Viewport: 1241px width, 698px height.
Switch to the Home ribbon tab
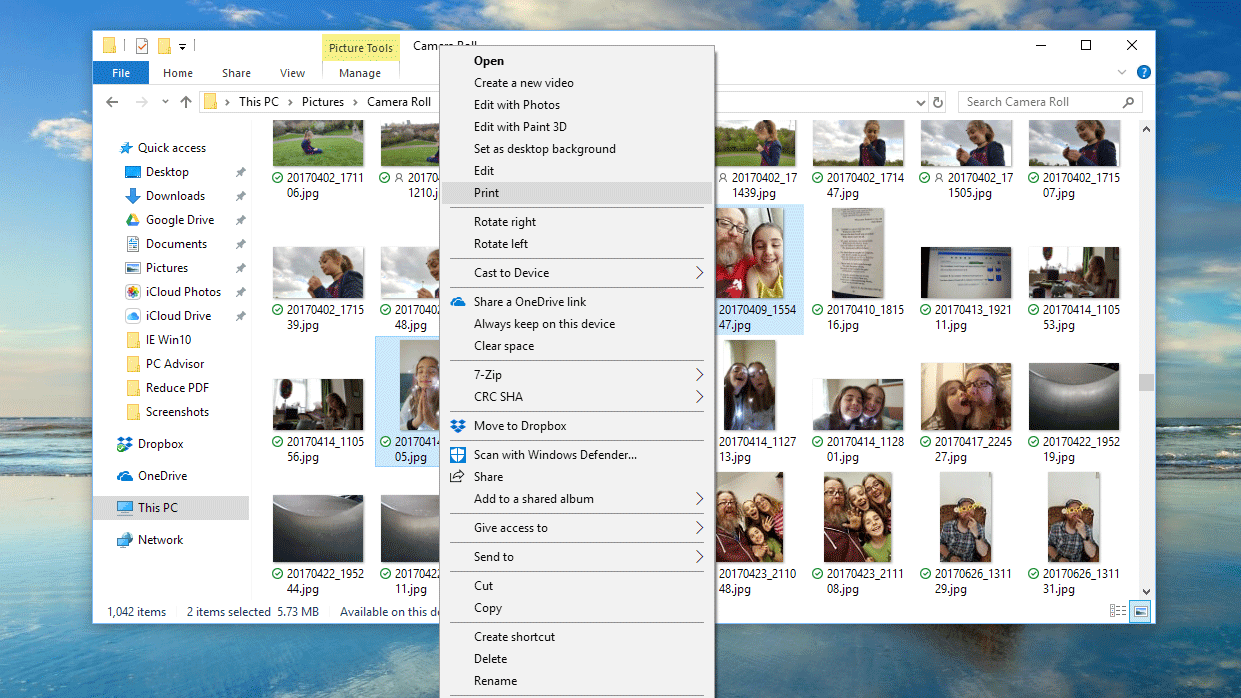[178, 73]
